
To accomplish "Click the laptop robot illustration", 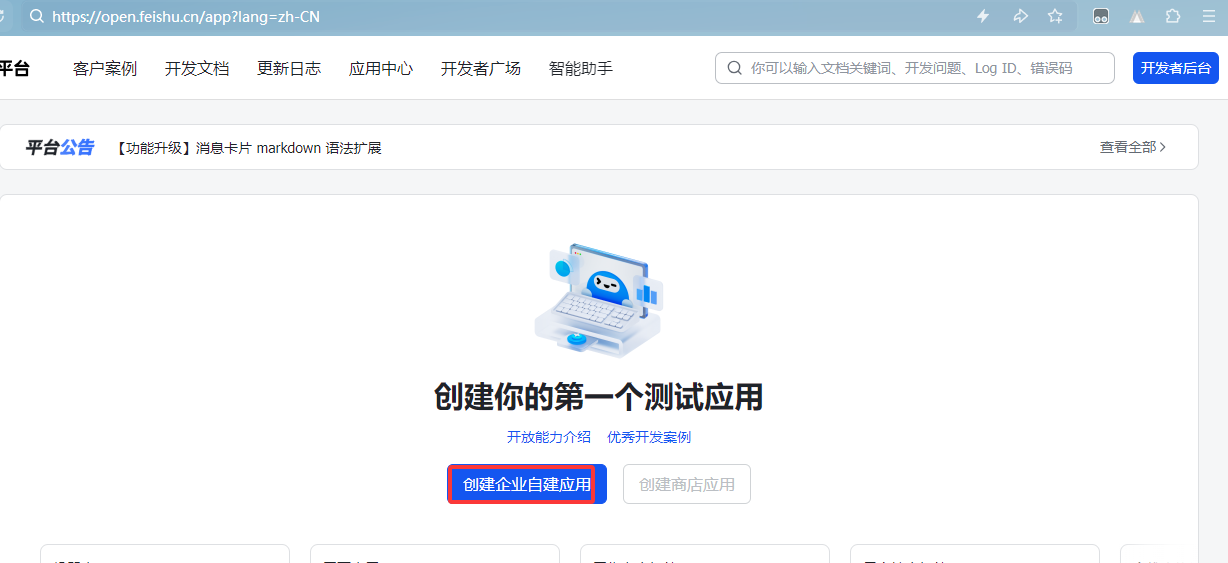I will (597, 298).
